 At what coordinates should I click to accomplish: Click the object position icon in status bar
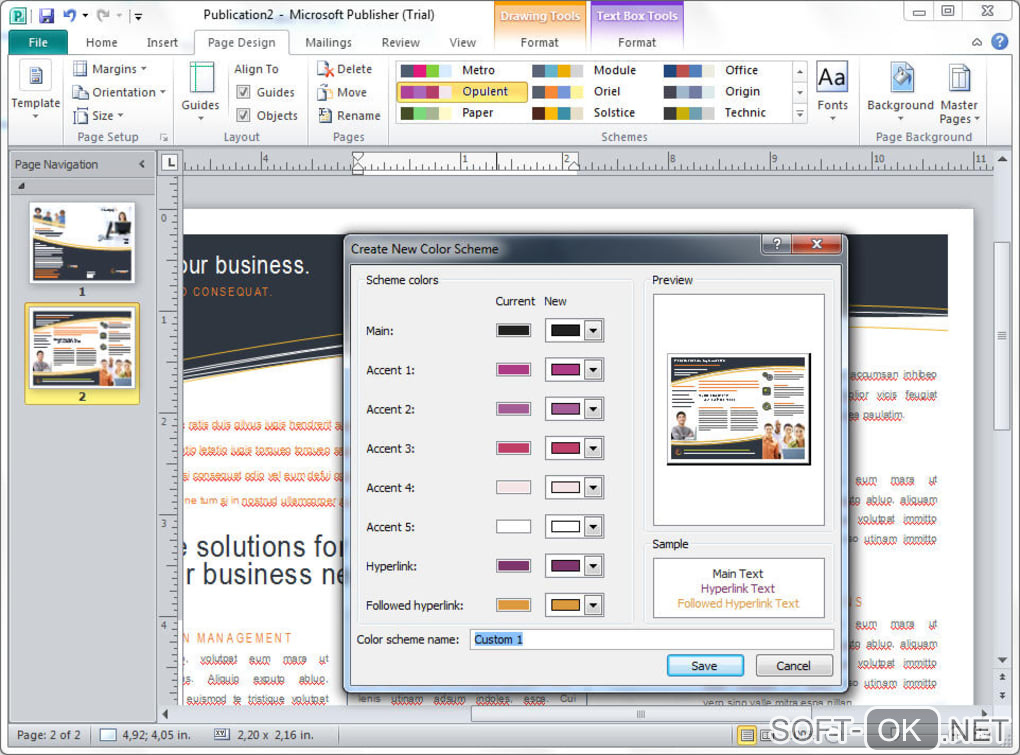click(x=108, y=735)
